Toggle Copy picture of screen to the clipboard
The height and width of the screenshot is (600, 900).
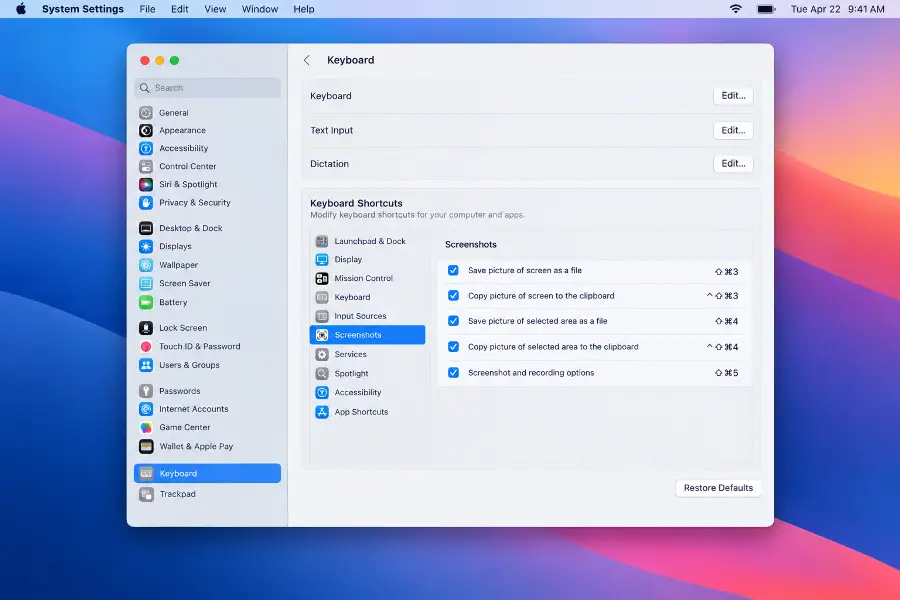[453, 295]
